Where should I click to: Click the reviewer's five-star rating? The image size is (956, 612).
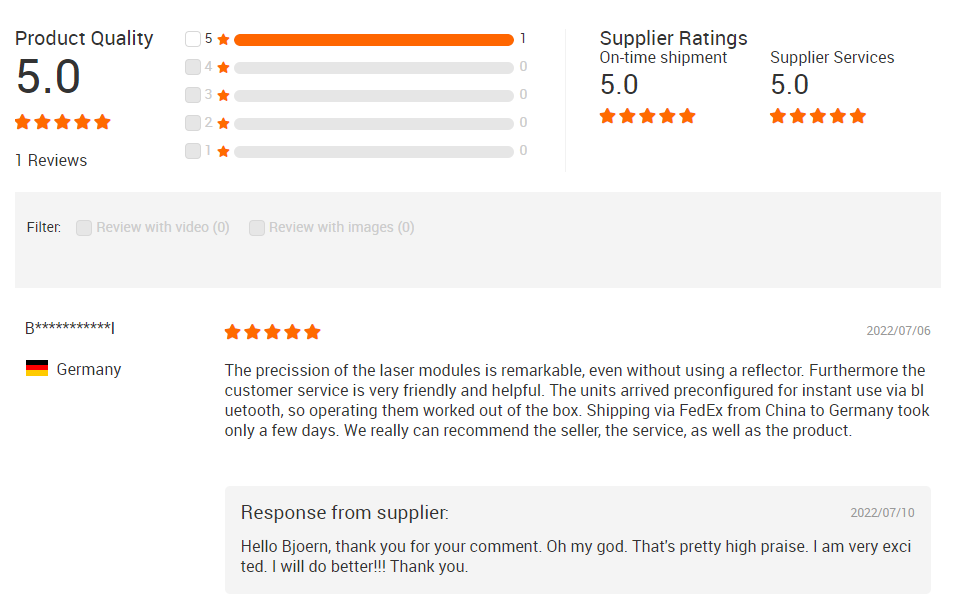click(273, 332)
